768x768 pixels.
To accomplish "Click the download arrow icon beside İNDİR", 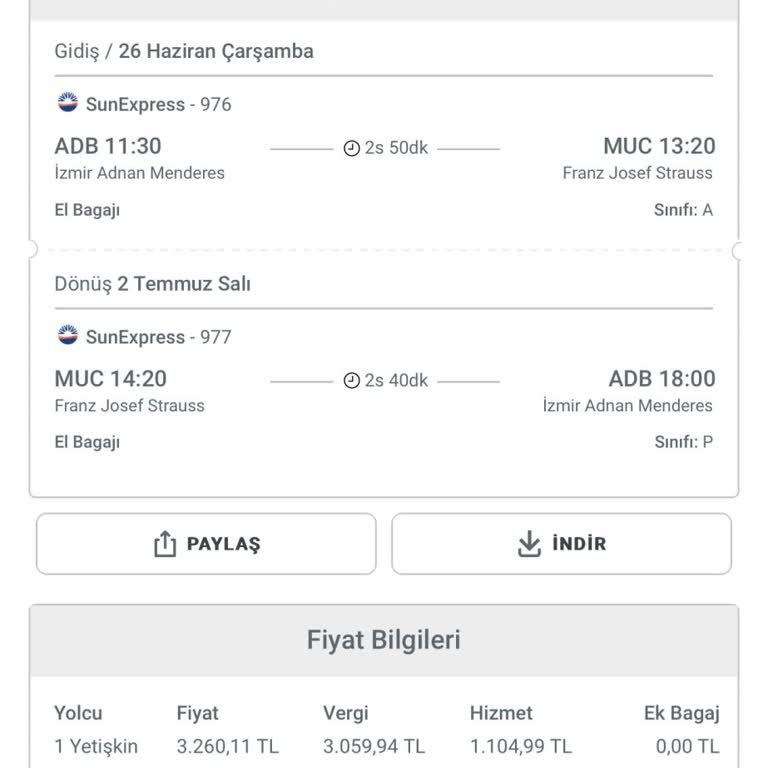I will pos(529,544).
